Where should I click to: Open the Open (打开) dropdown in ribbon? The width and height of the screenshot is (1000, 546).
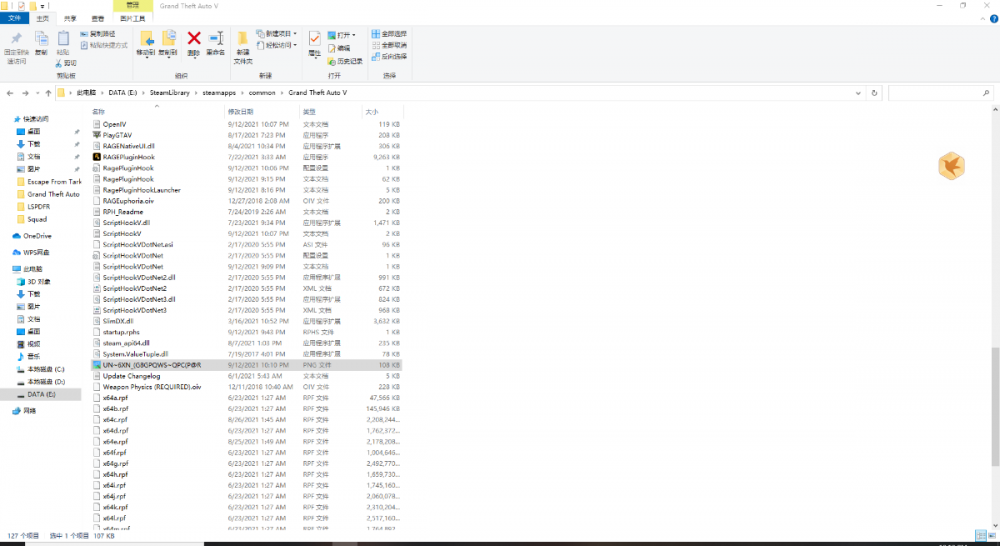tap(342, 34)
